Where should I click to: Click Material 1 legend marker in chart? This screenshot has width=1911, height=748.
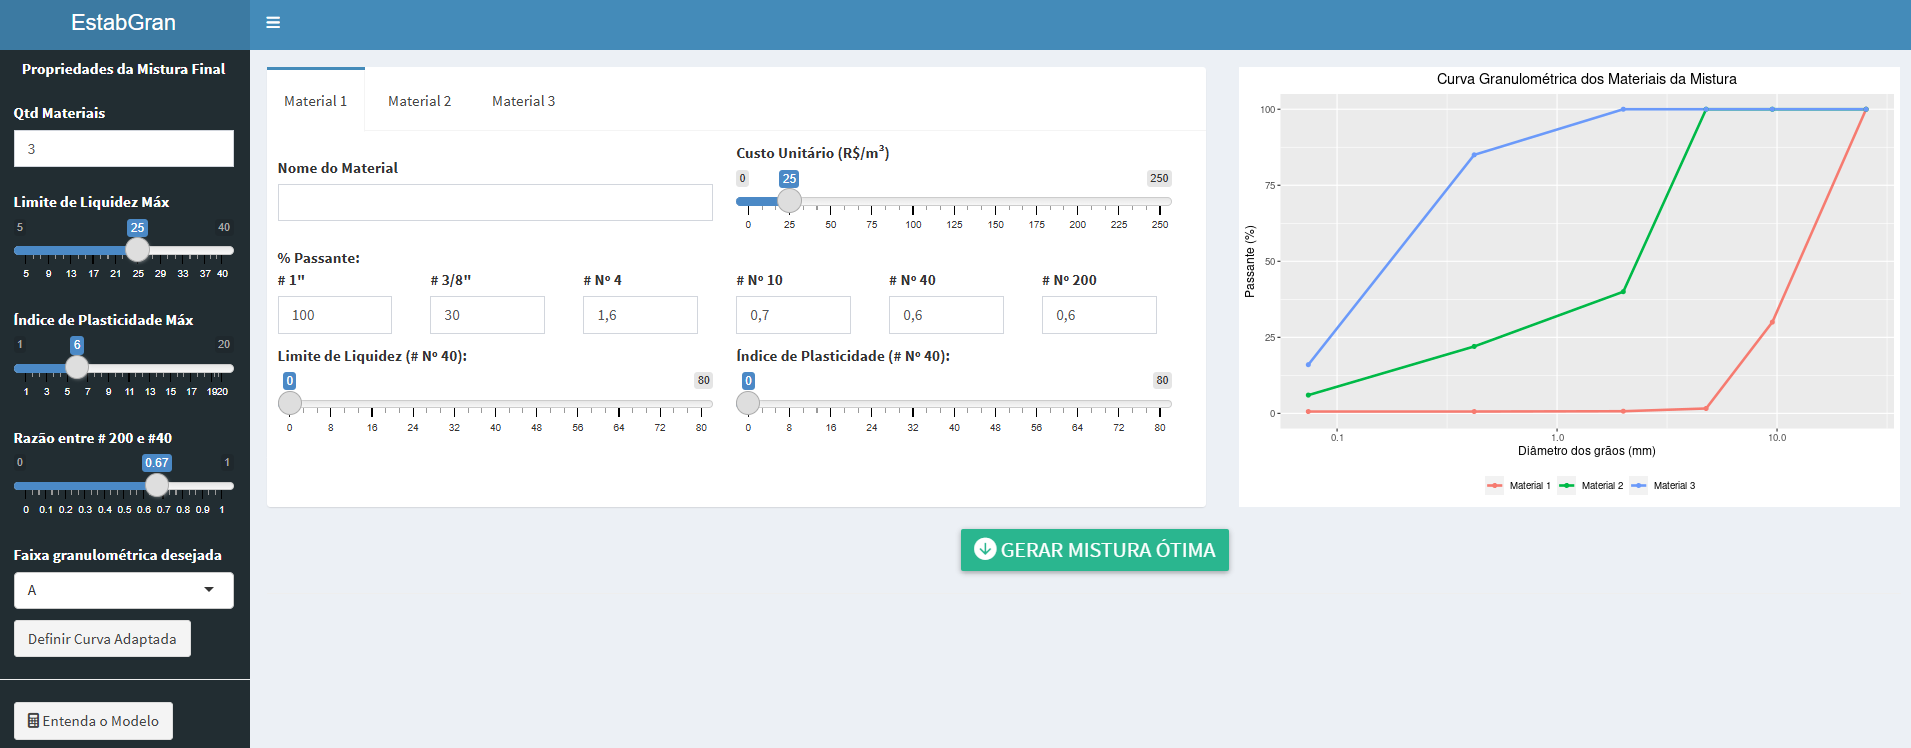coord(1495,486)
